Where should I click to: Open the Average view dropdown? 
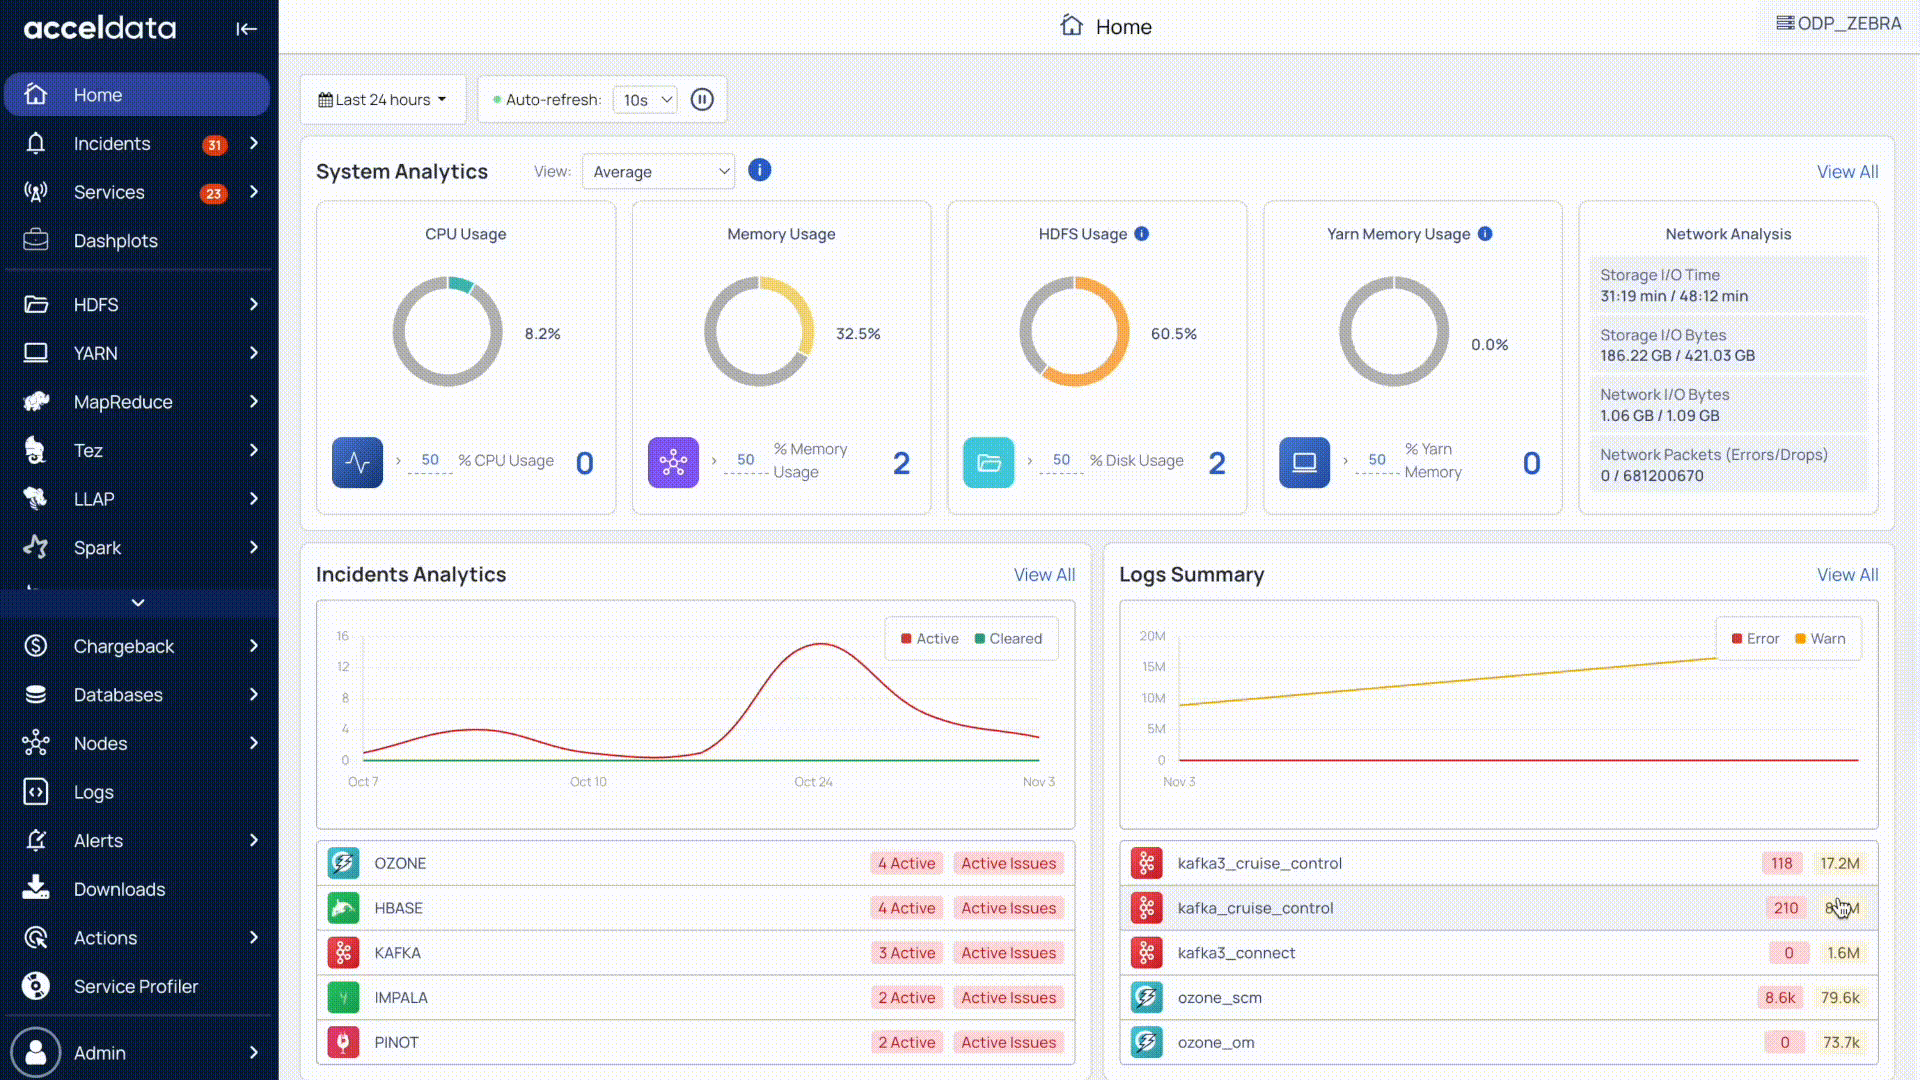658,172
